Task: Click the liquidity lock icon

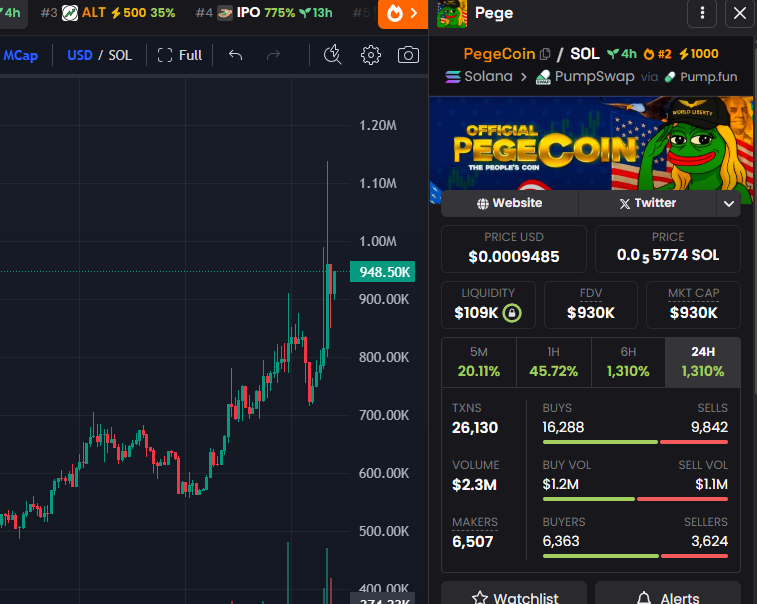Action: click(512, 313)
